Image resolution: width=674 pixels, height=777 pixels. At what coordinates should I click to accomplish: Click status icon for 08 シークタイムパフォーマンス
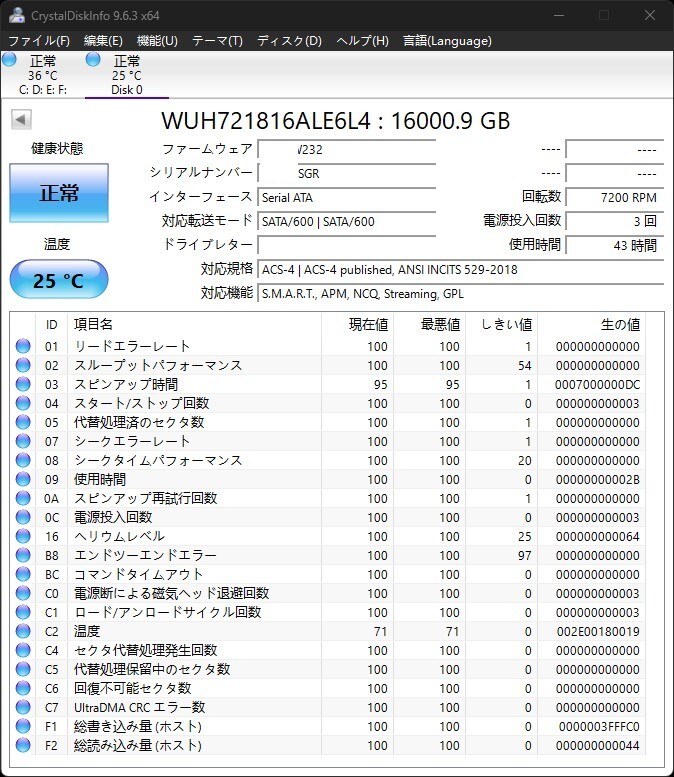pyautogui.click(x=23, y=460)
